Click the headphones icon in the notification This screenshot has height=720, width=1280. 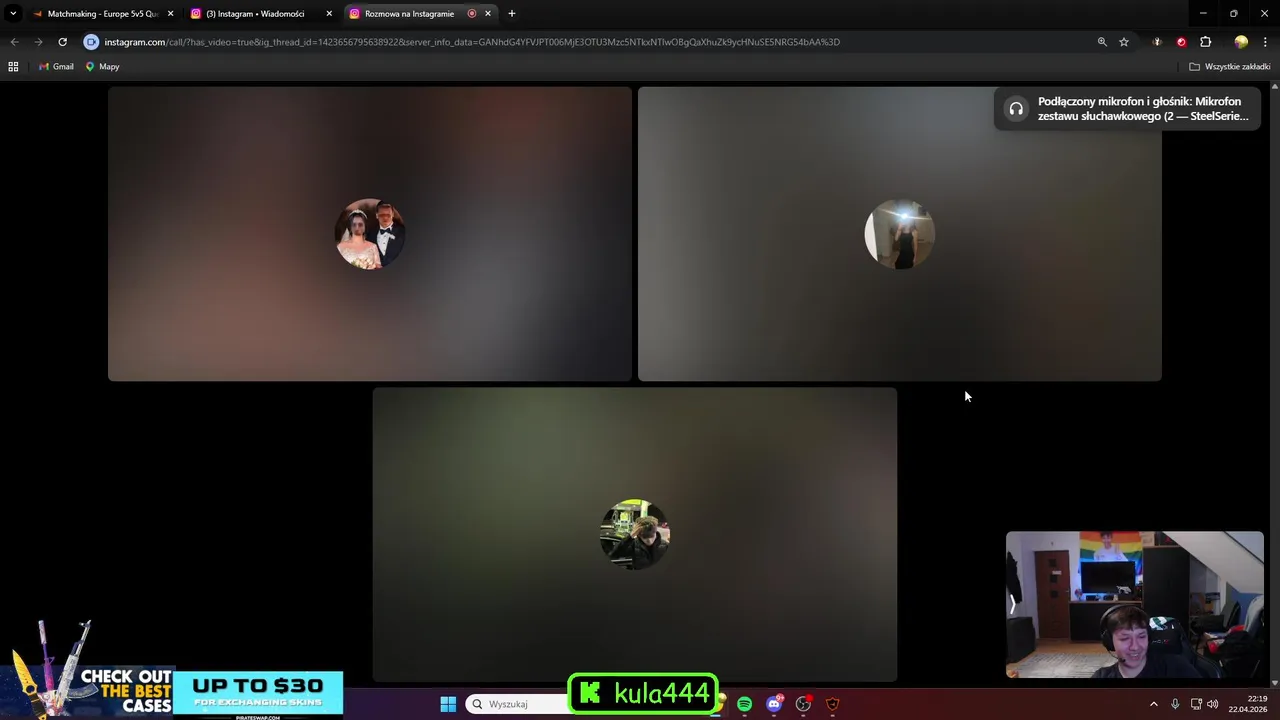tap(1016, 109)
